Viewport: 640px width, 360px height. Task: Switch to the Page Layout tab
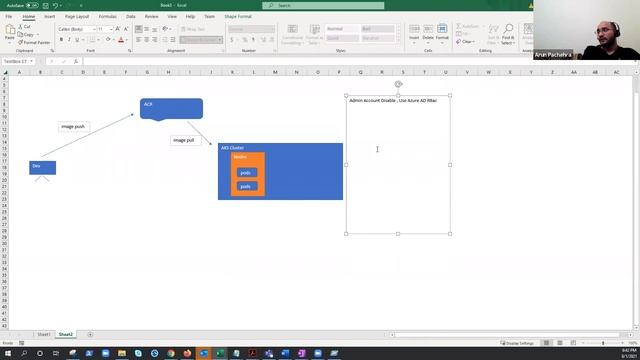pyautogui.click(x=77, y=17)
